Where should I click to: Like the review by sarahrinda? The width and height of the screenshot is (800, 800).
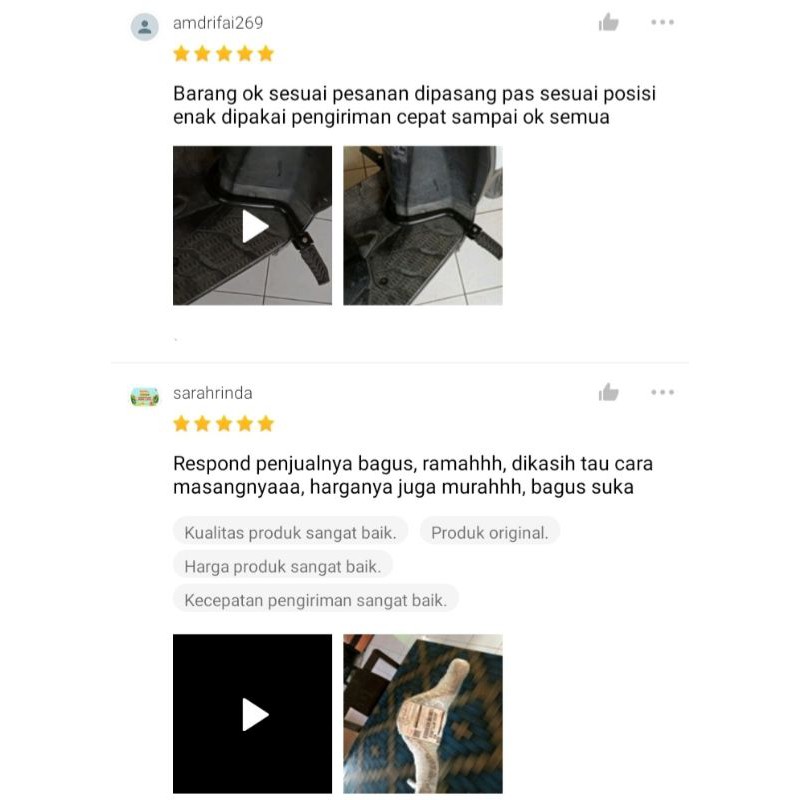tap(608, 392)
